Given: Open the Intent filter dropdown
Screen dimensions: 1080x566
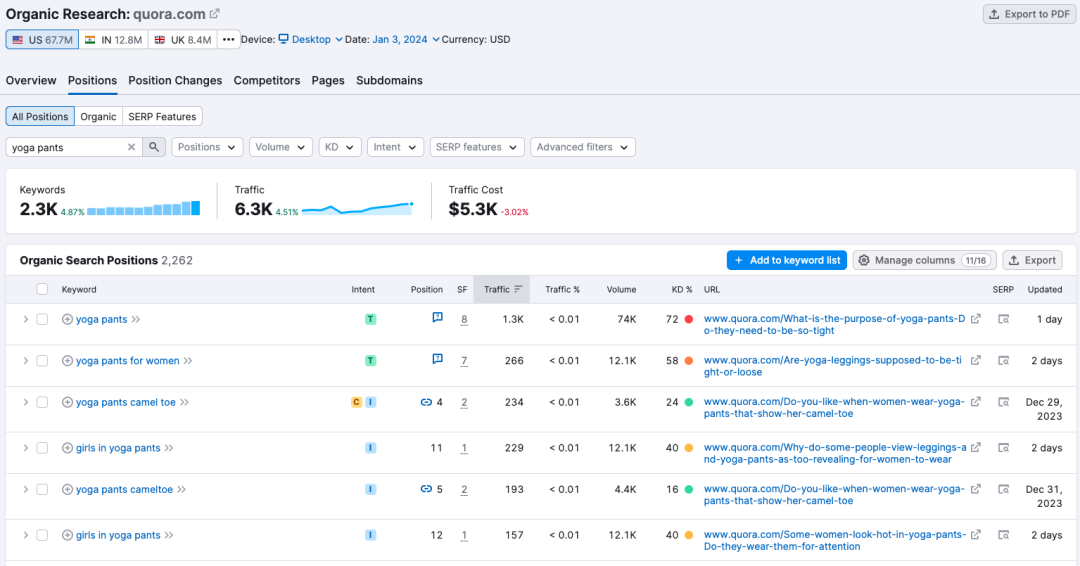Looking at the screenshot, I should (x=395, y=147).
